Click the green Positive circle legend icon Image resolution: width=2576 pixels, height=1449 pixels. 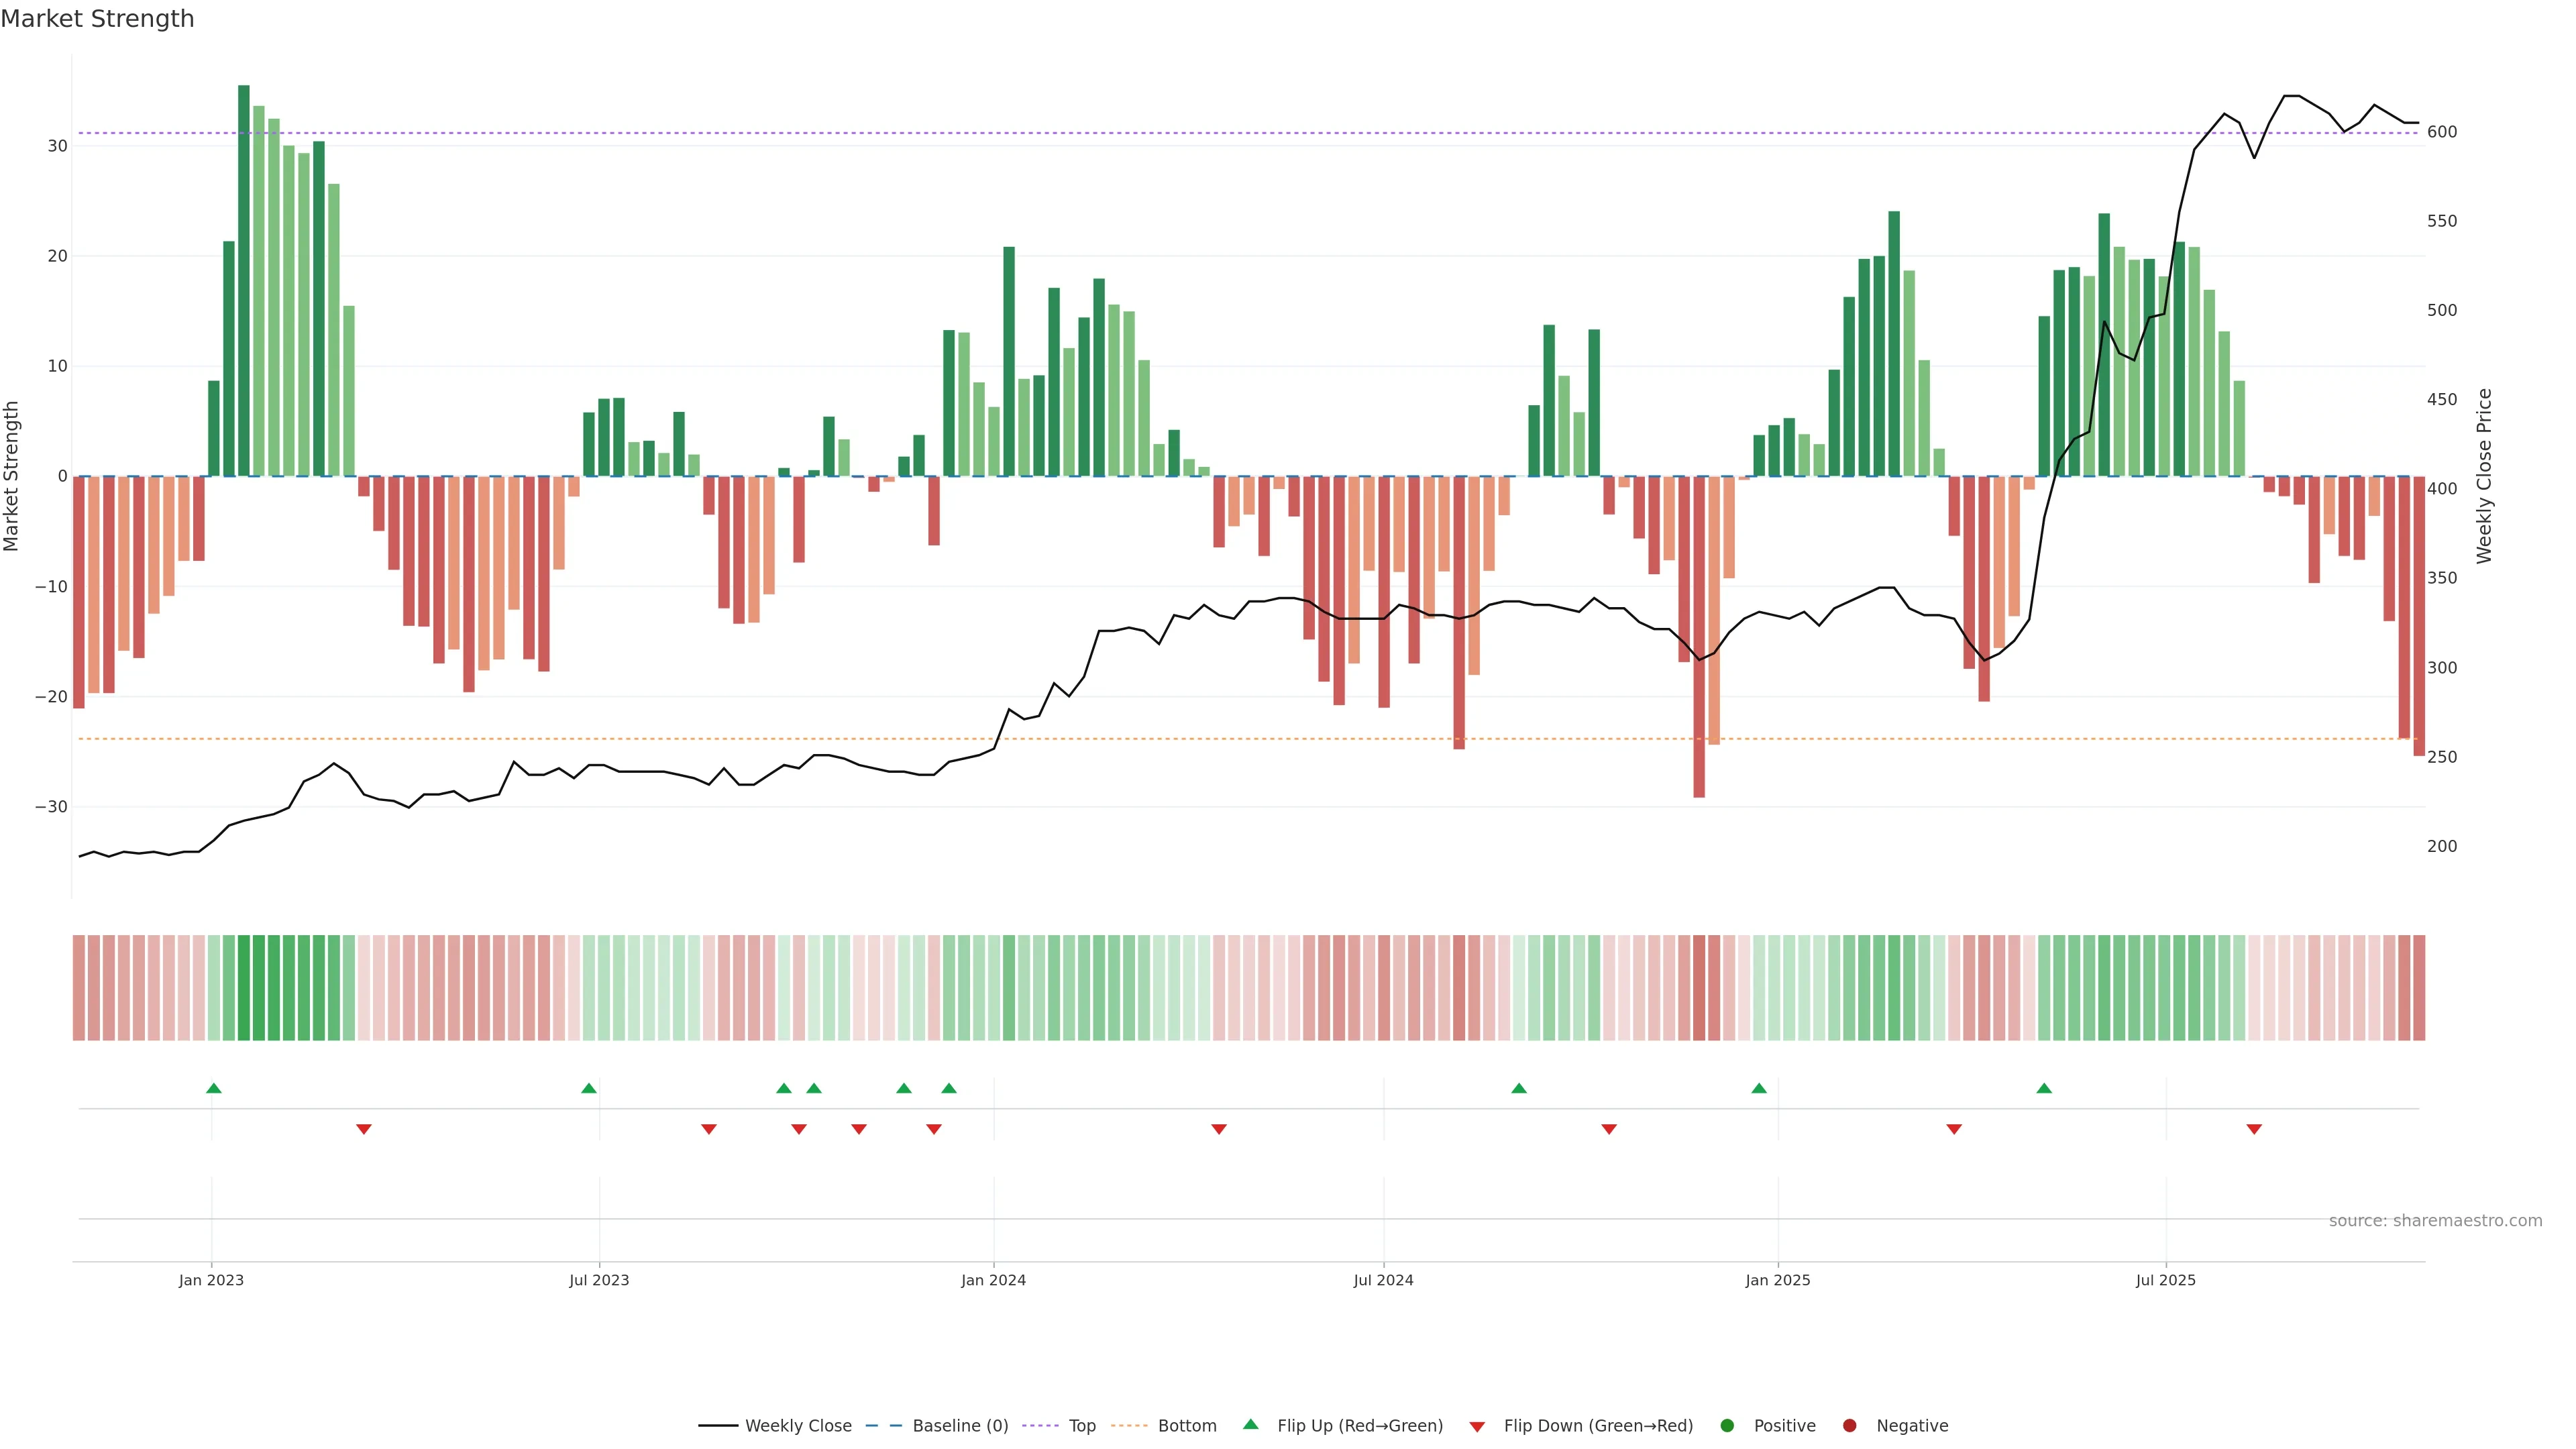(x=1727, y=1426)
